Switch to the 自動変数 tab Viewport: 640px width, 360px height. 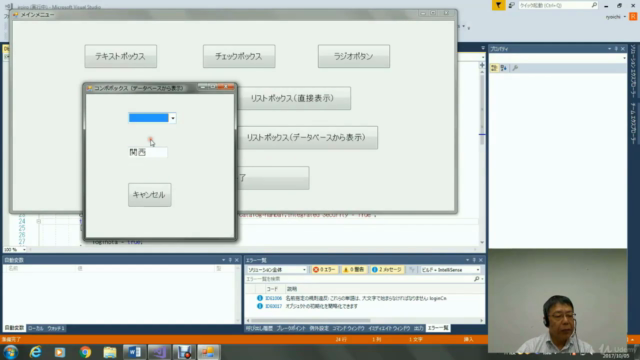(14, 328)
